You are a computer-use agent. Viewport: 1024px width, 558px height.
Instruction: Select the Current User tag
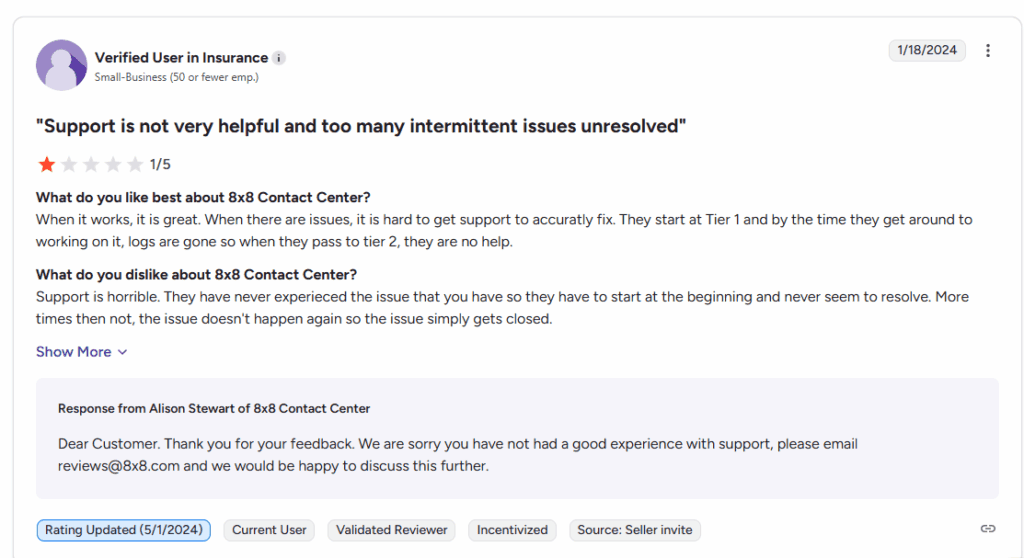click(269, 530)
